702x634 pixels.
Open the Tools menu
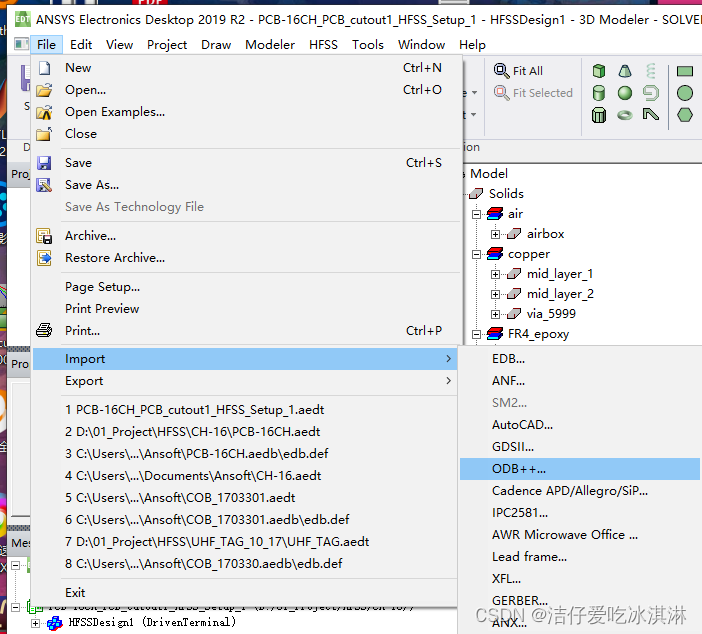click(x=368, y=45)
